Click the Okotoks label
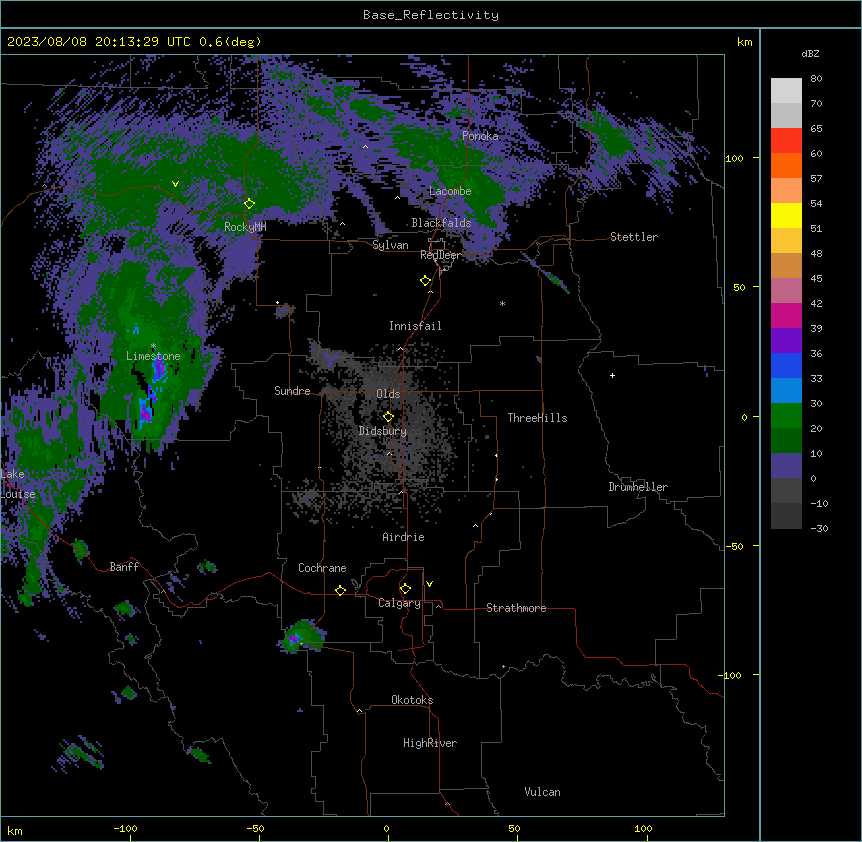Screen dimensions: 862x842 coord(412,700)
